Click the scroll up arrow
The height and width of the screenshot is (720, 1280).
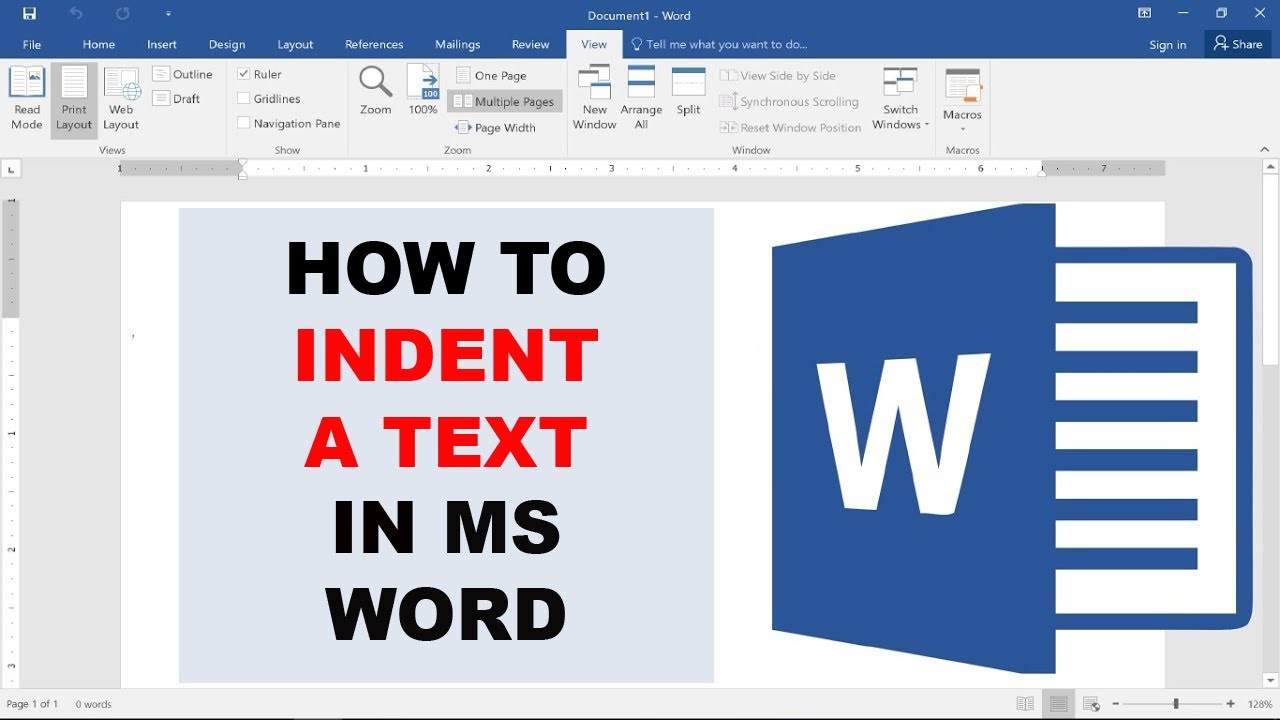coord(1271,167)
